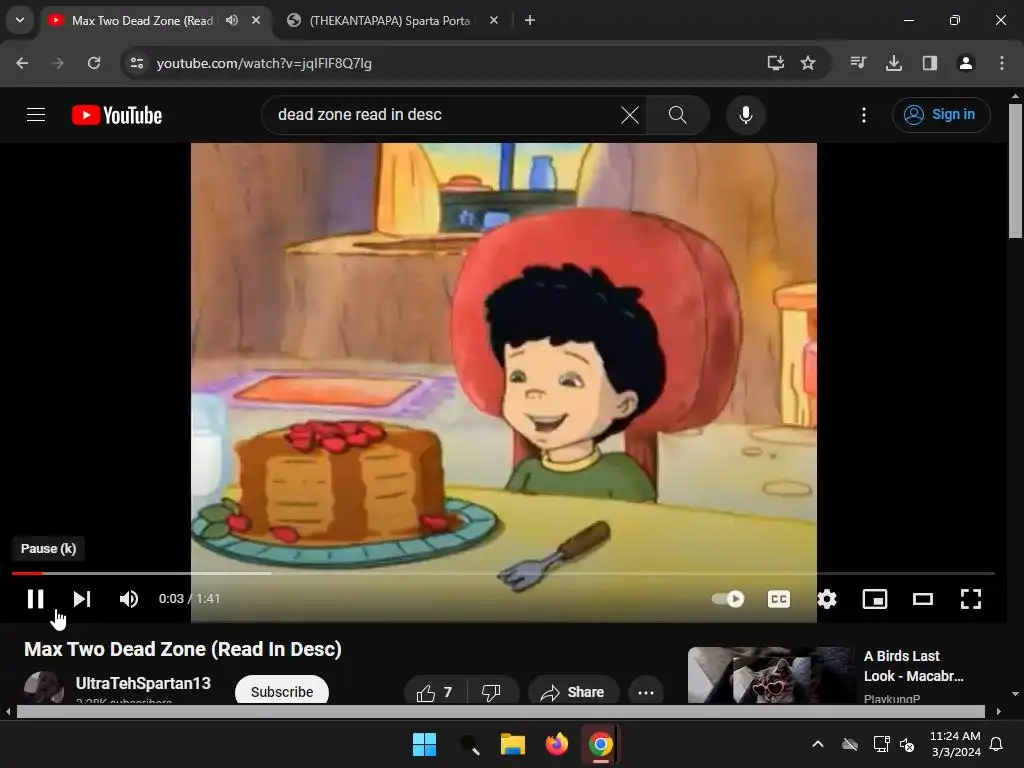
Task: Open the YouTube guide hamburger menu
Action: click(x=36, y=115)
